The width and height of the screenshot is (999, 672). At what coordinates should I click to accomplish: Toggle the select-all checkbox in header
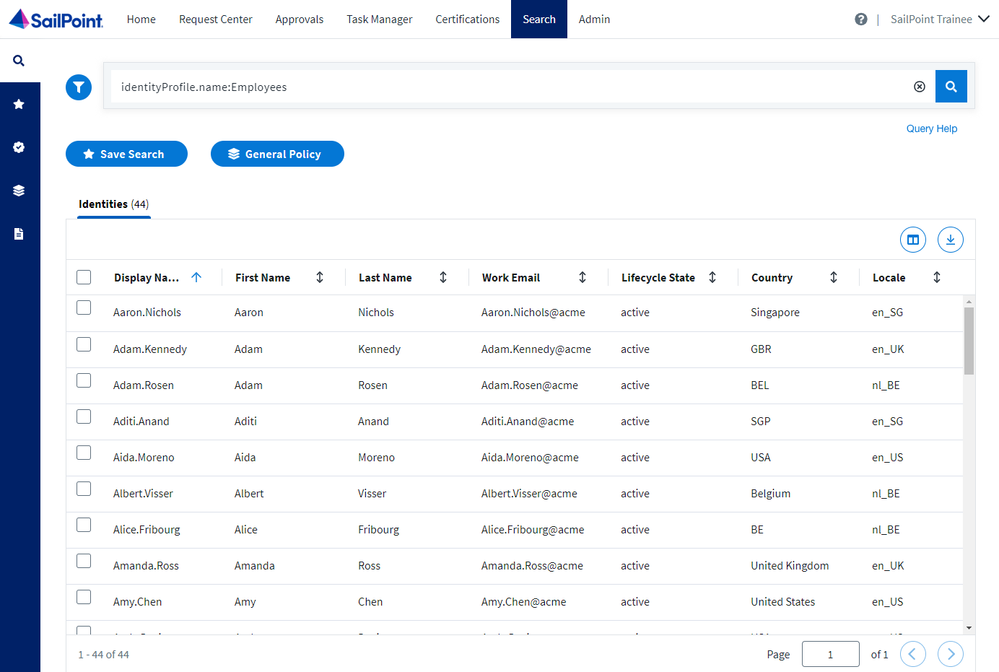click(84, 278)
